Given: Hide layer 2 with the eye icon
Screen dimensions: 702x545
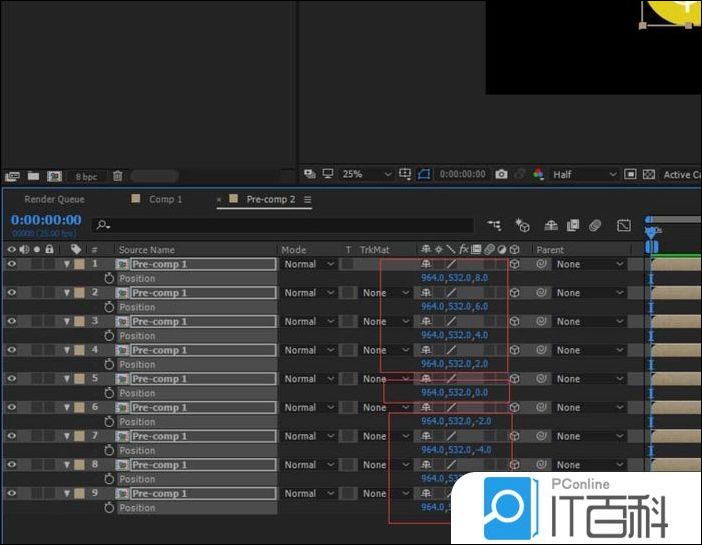Looking at the screenshot, I should 12,292.
